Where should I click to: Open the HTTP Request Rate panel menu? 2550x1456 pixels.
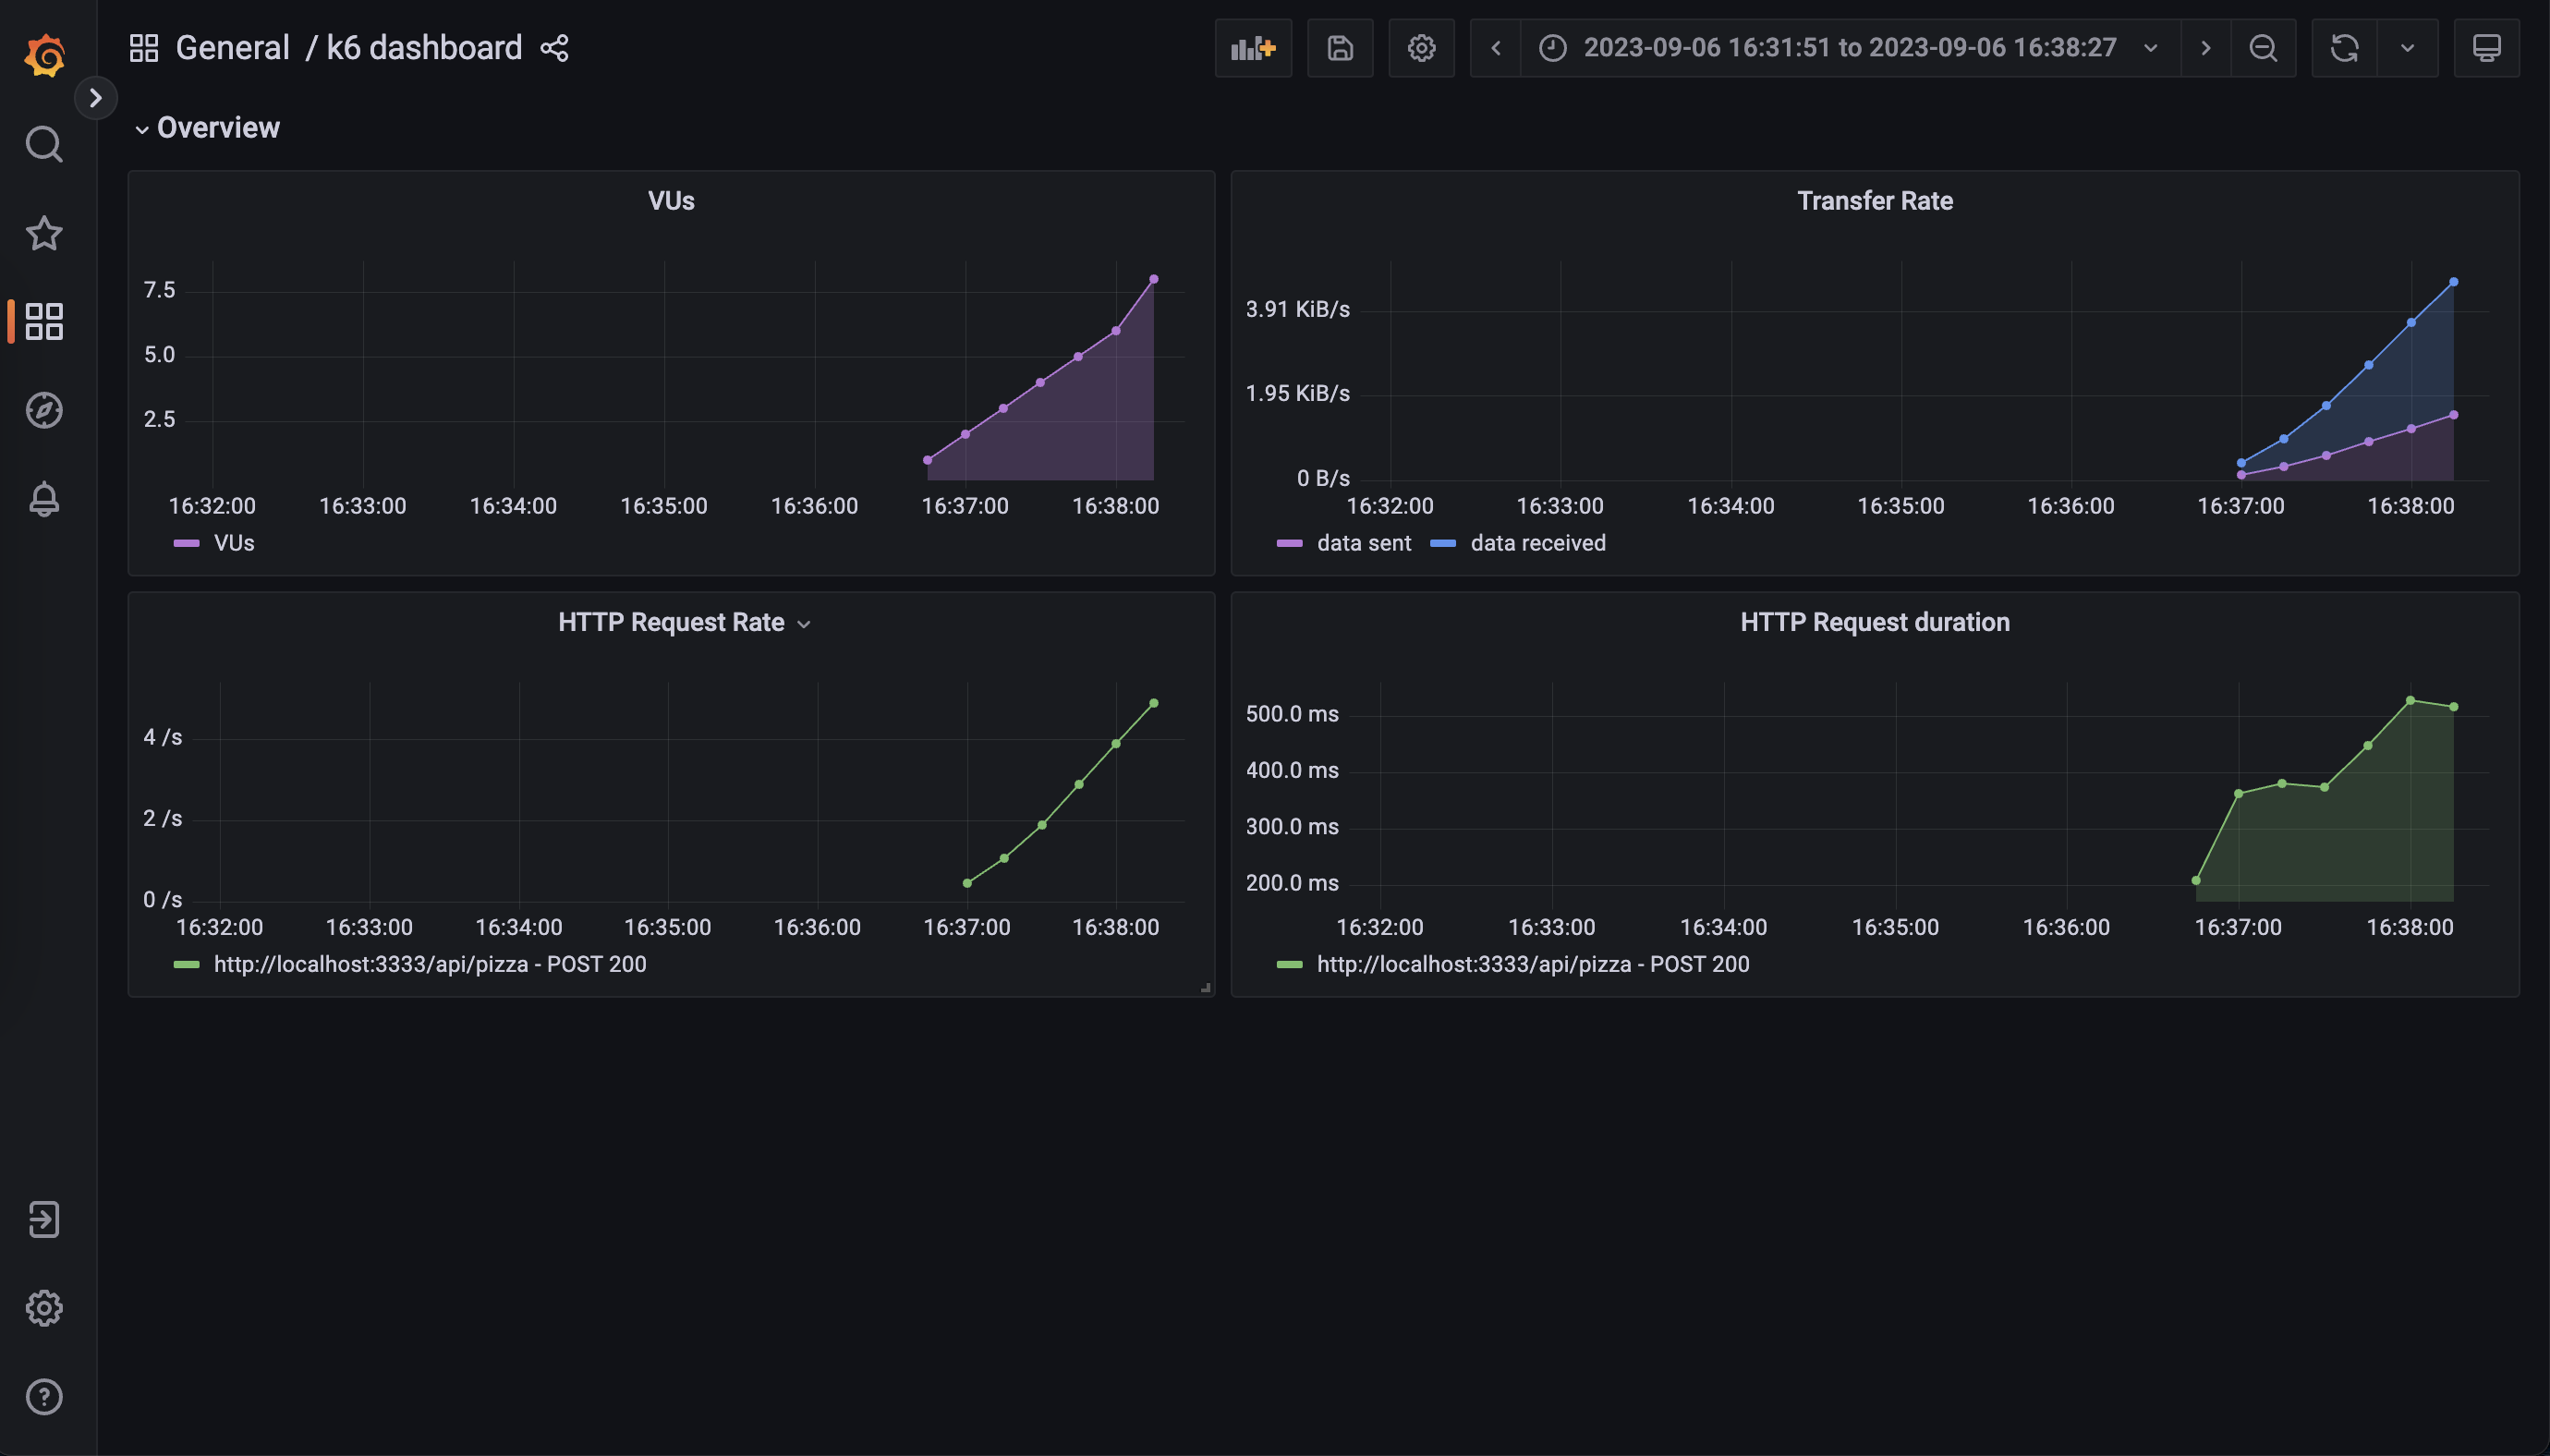click(x=804, y=624)
